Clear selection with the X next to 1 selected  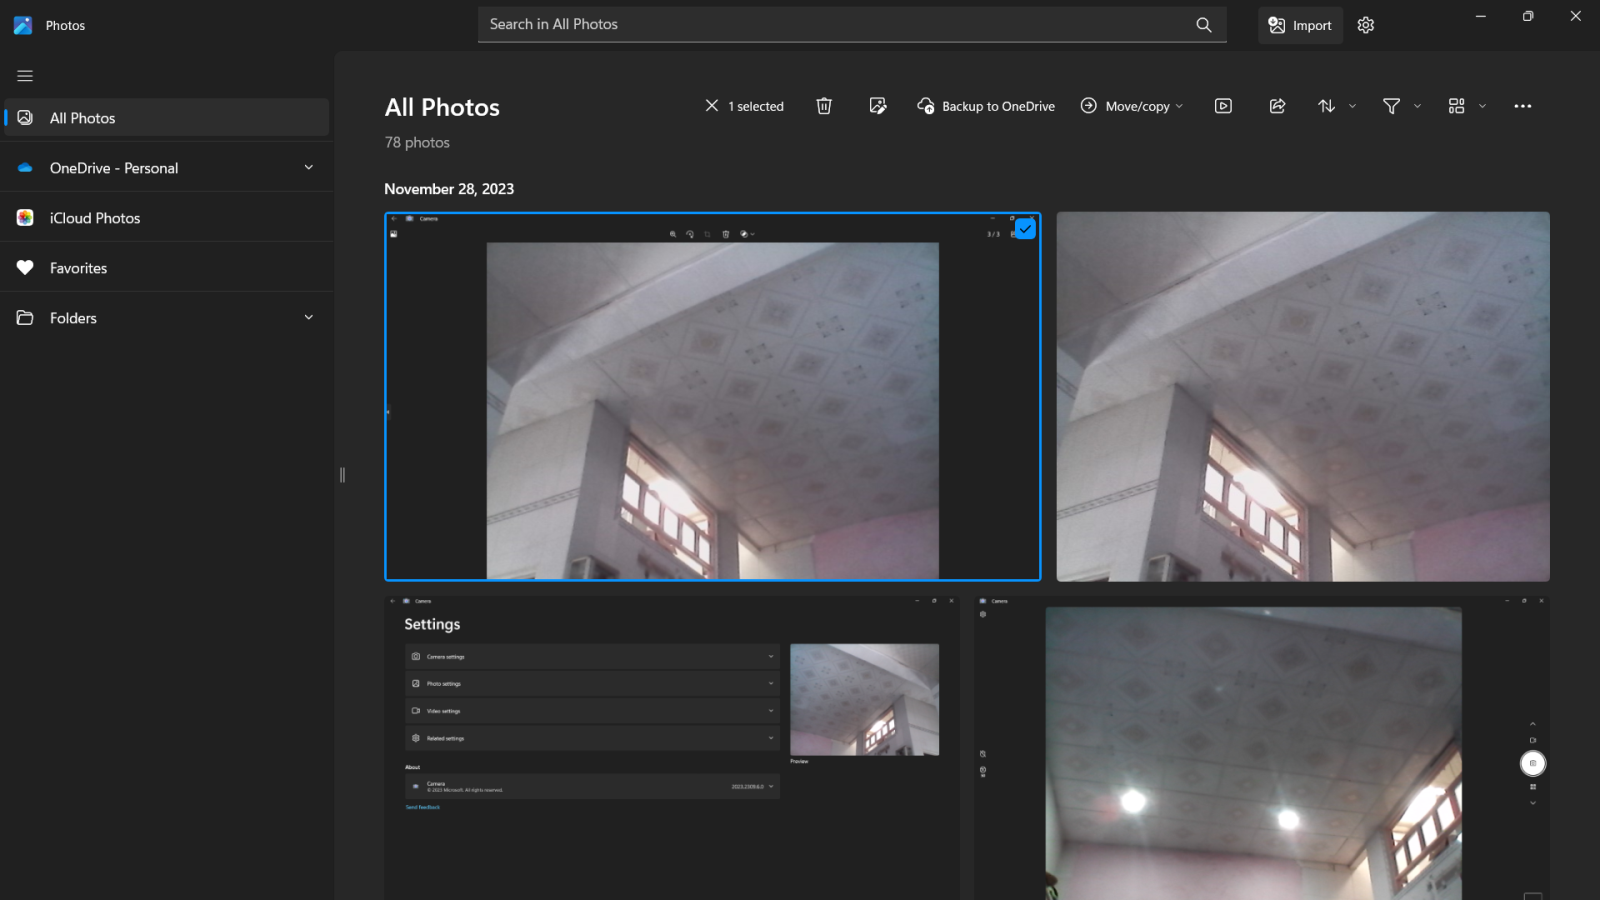click(712, 106)
